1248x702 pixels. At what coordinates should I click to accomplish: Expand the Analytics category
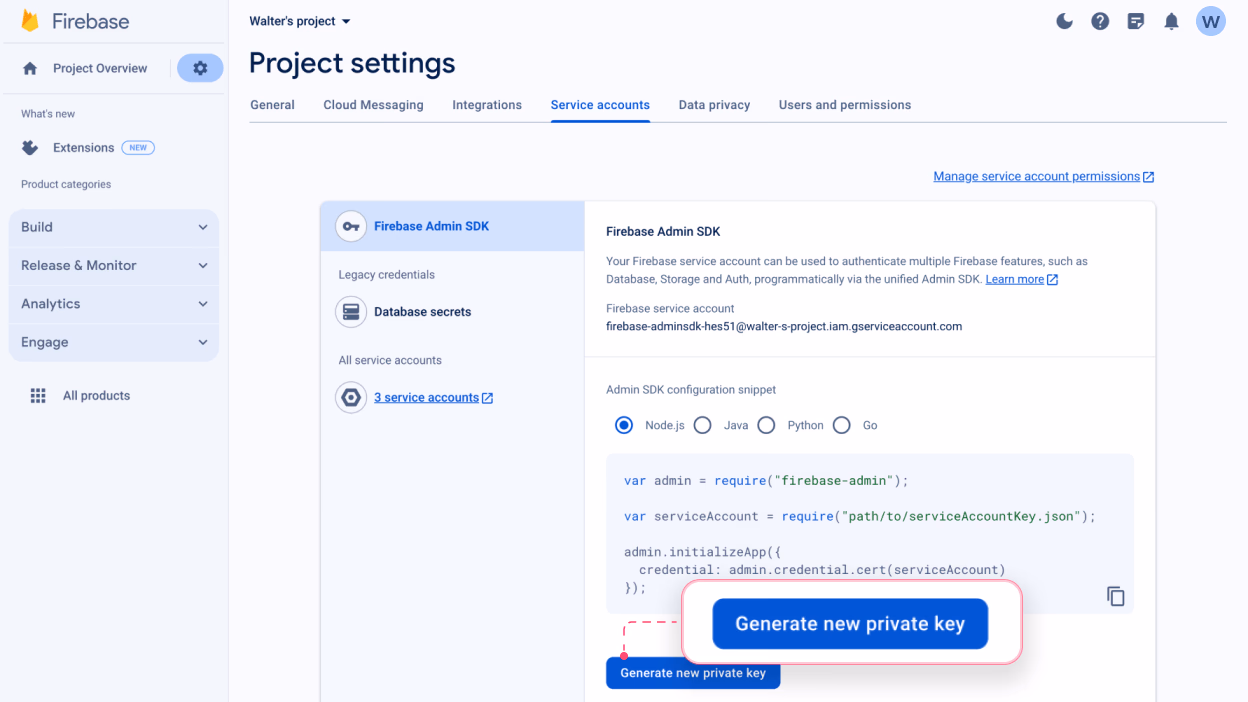click(114, 304)
